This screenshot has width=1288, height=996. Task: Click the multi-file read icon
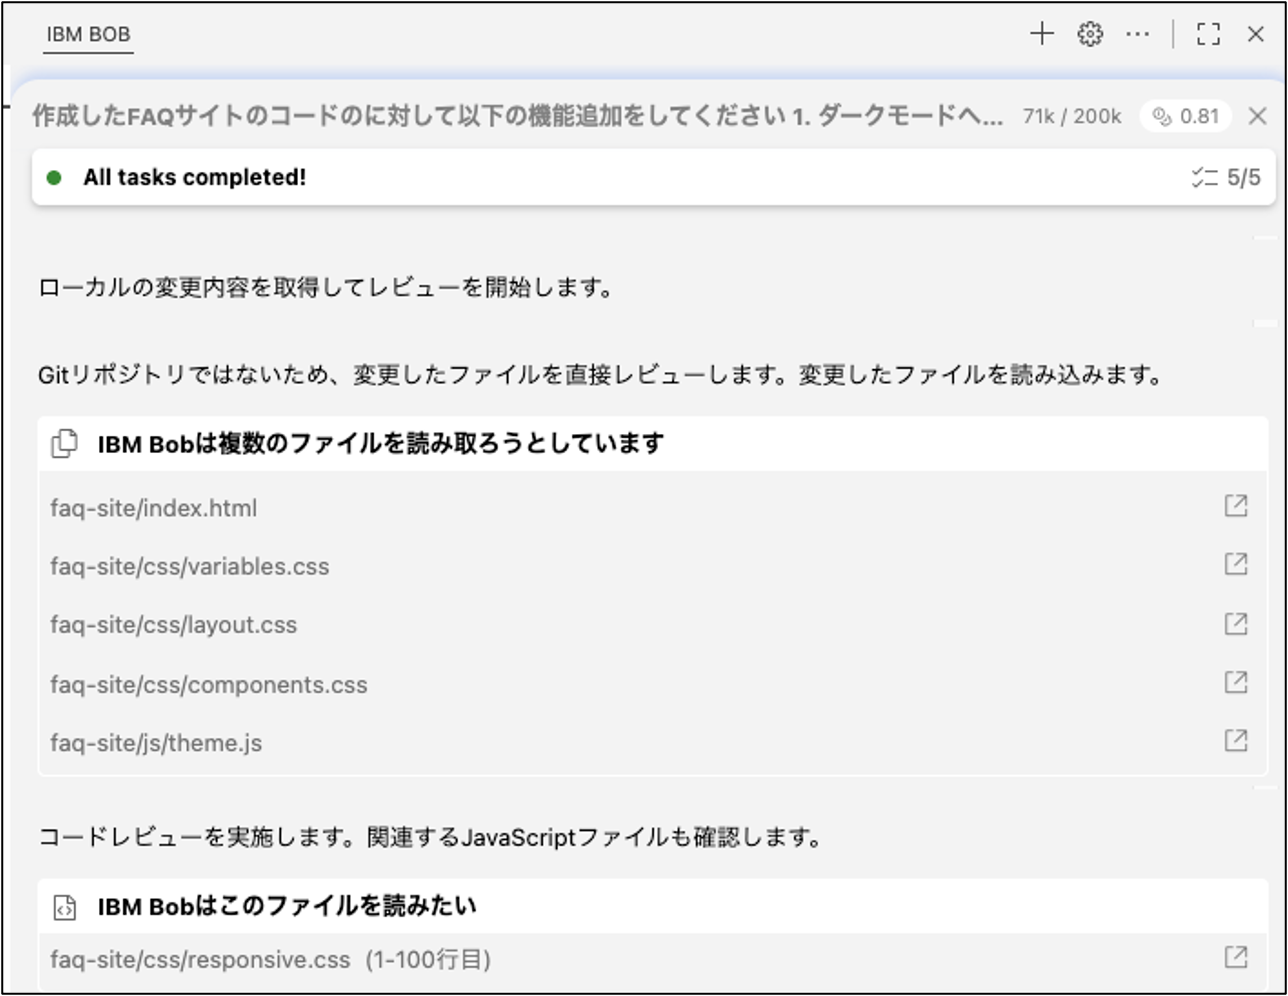64,443
